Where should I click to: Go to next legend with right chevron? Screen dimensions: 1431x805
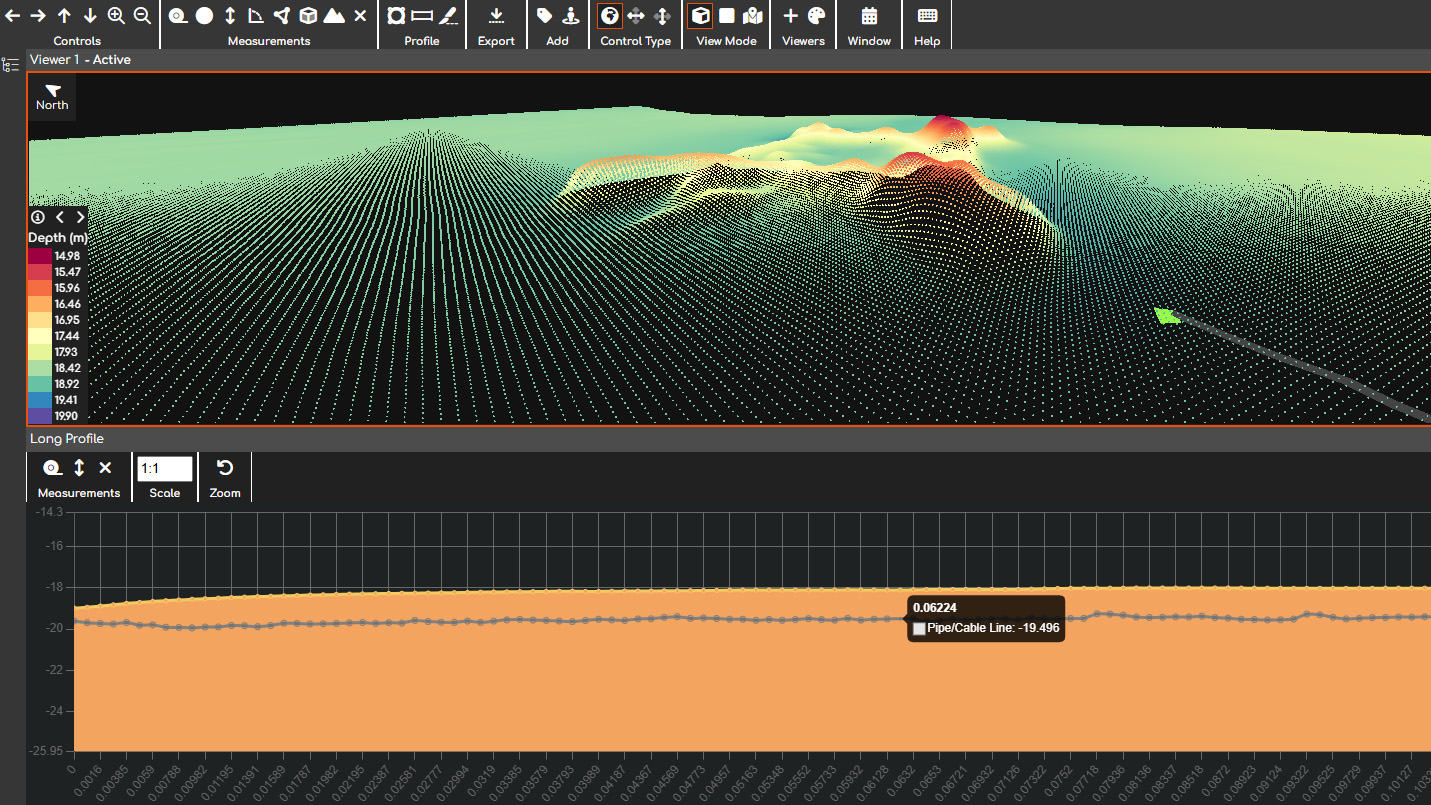(81, 217)
